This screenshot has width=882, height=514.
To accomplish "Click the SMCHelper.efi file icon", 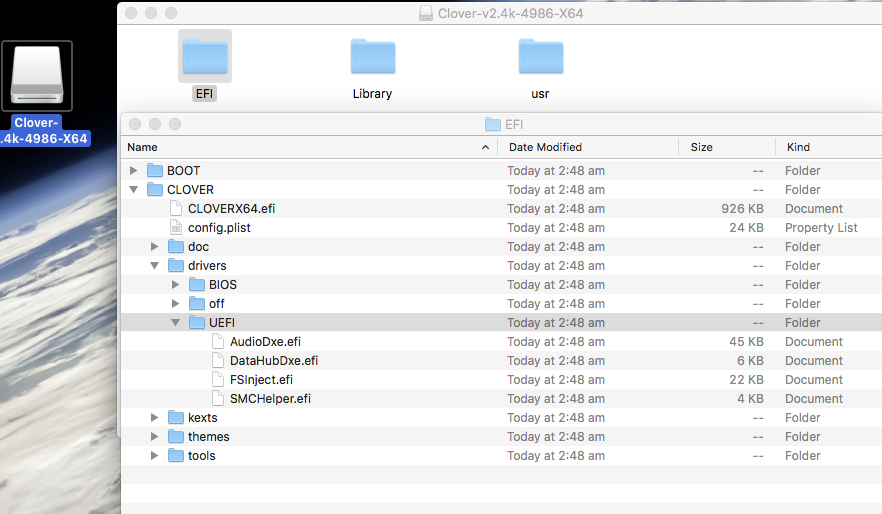I will (218, 399).
